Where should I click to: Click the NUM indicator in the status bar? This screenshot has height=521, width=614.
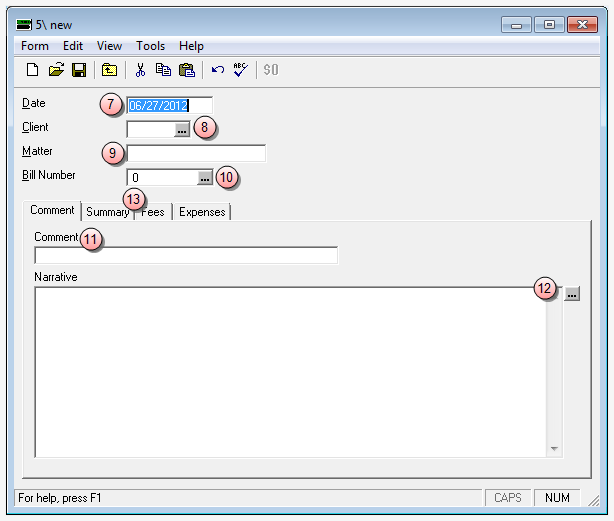tap(557, 498)
